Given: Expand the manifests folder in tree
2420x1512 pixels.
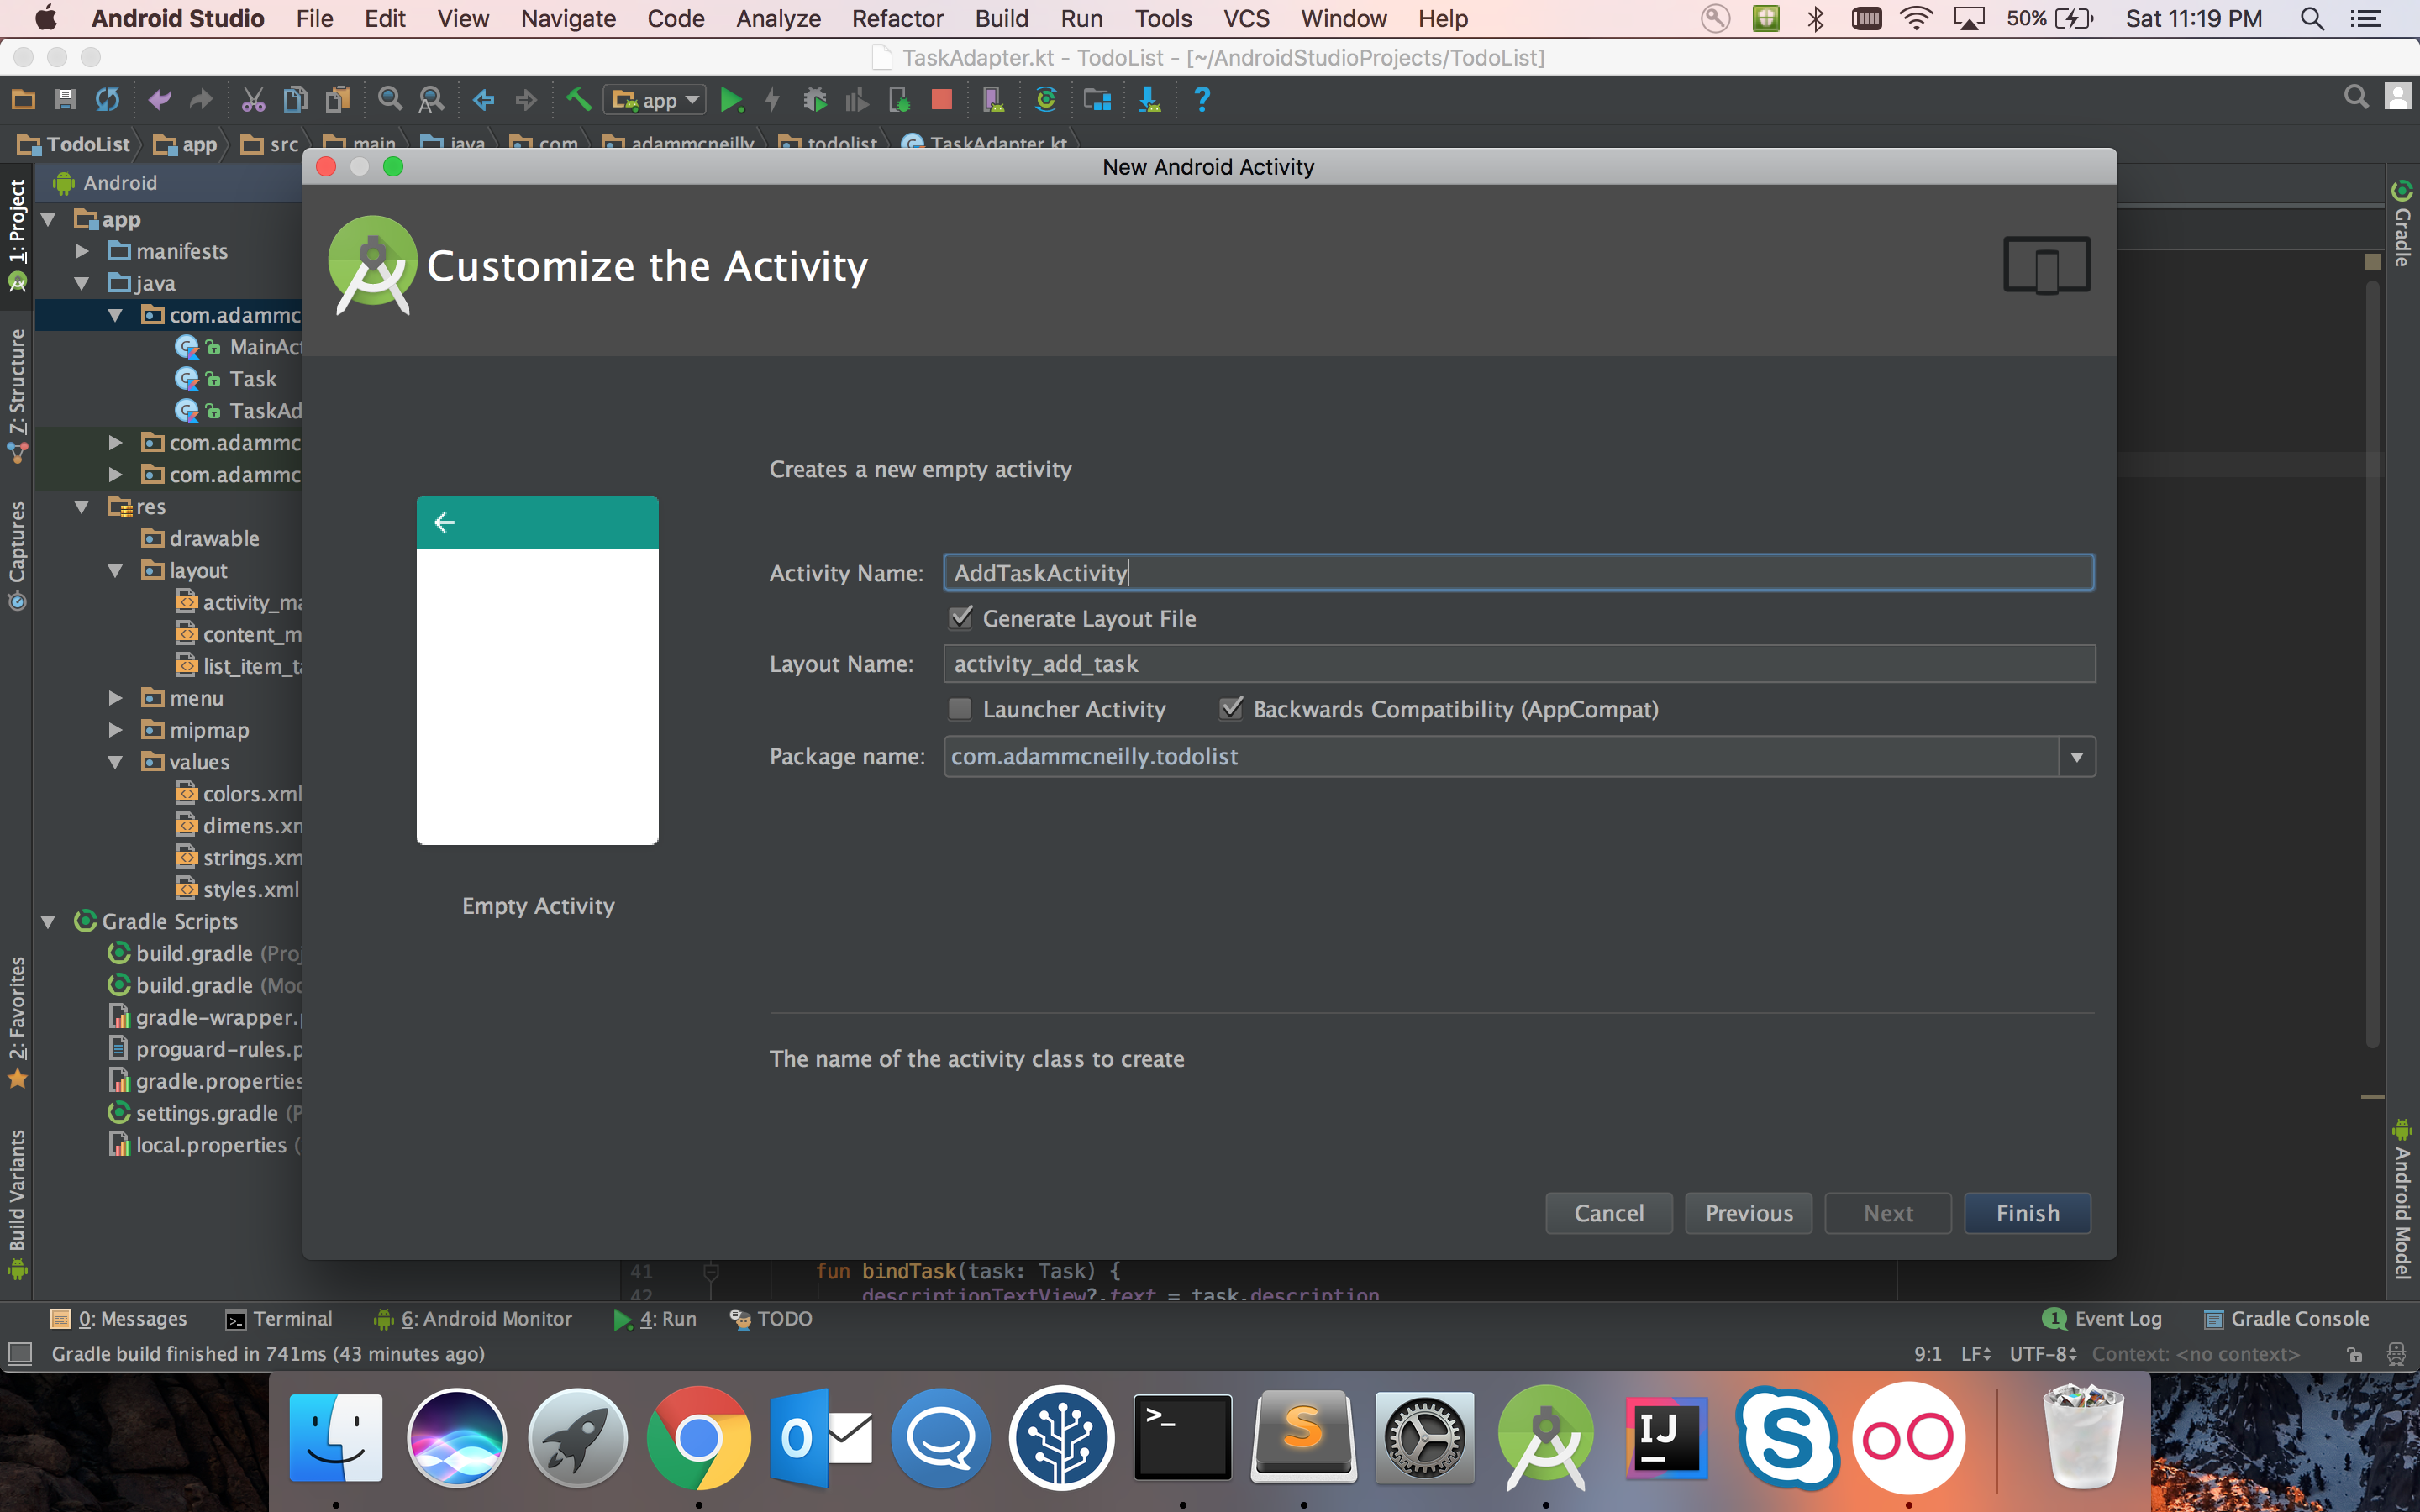Looking at the screenshot, I should (83, 251).
